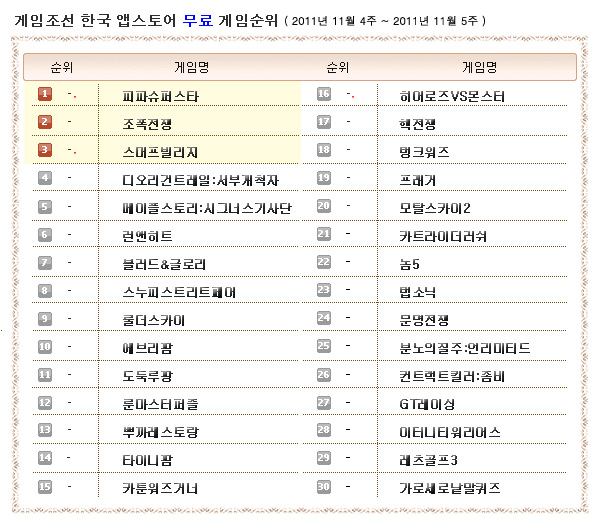Image resolution: width=600 pixels, height=525 pixels.
Task: Choose 카트라이더러쉬 in the list
Action: (443, 236)
